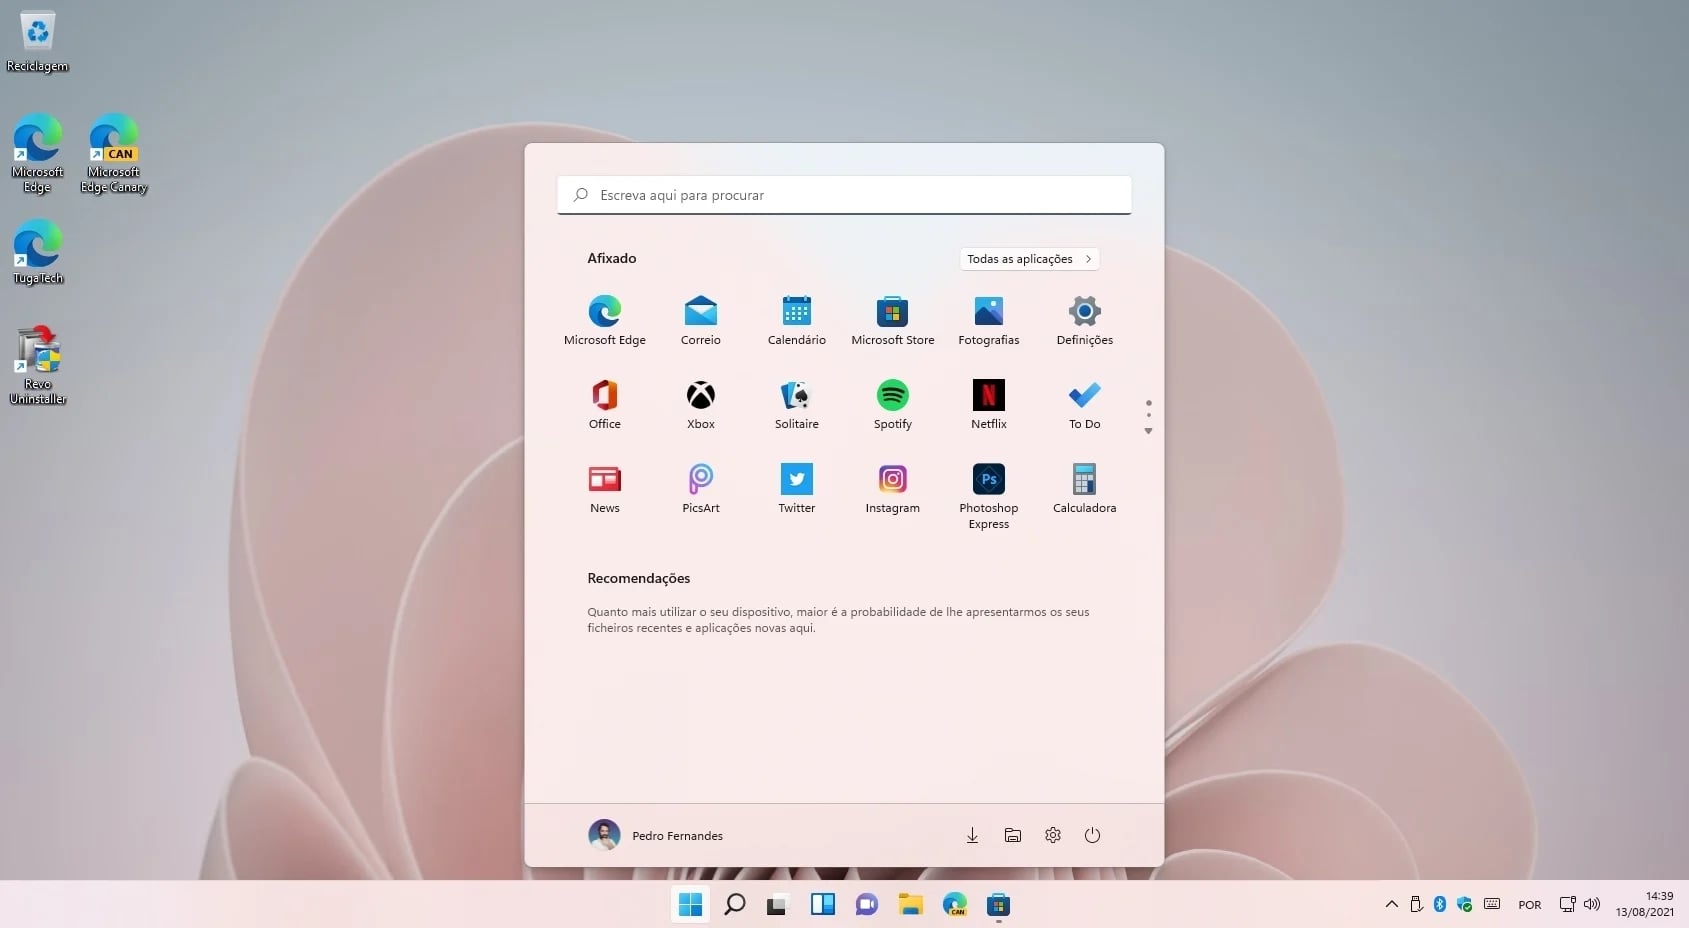Go to next pinned apps page arrow
The width and height of the screenshot is (1689, 928).
pos(1149,431)
